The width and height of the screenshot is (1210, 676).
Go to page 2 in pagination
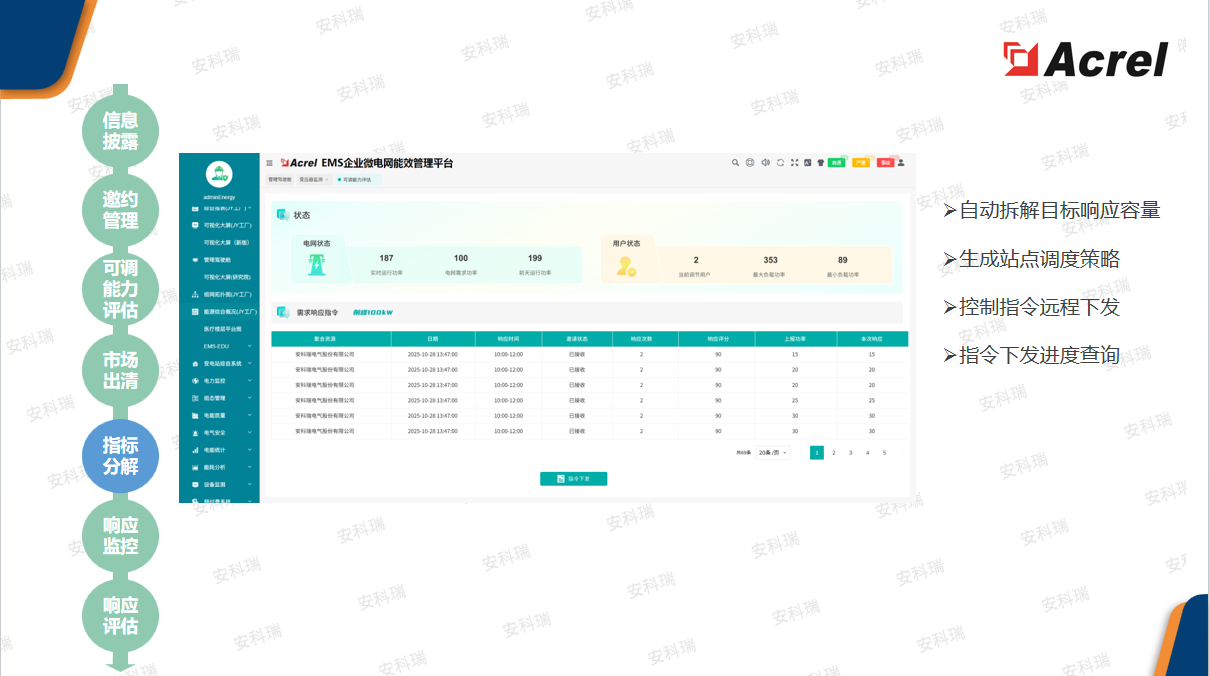(x=834, y=453)
